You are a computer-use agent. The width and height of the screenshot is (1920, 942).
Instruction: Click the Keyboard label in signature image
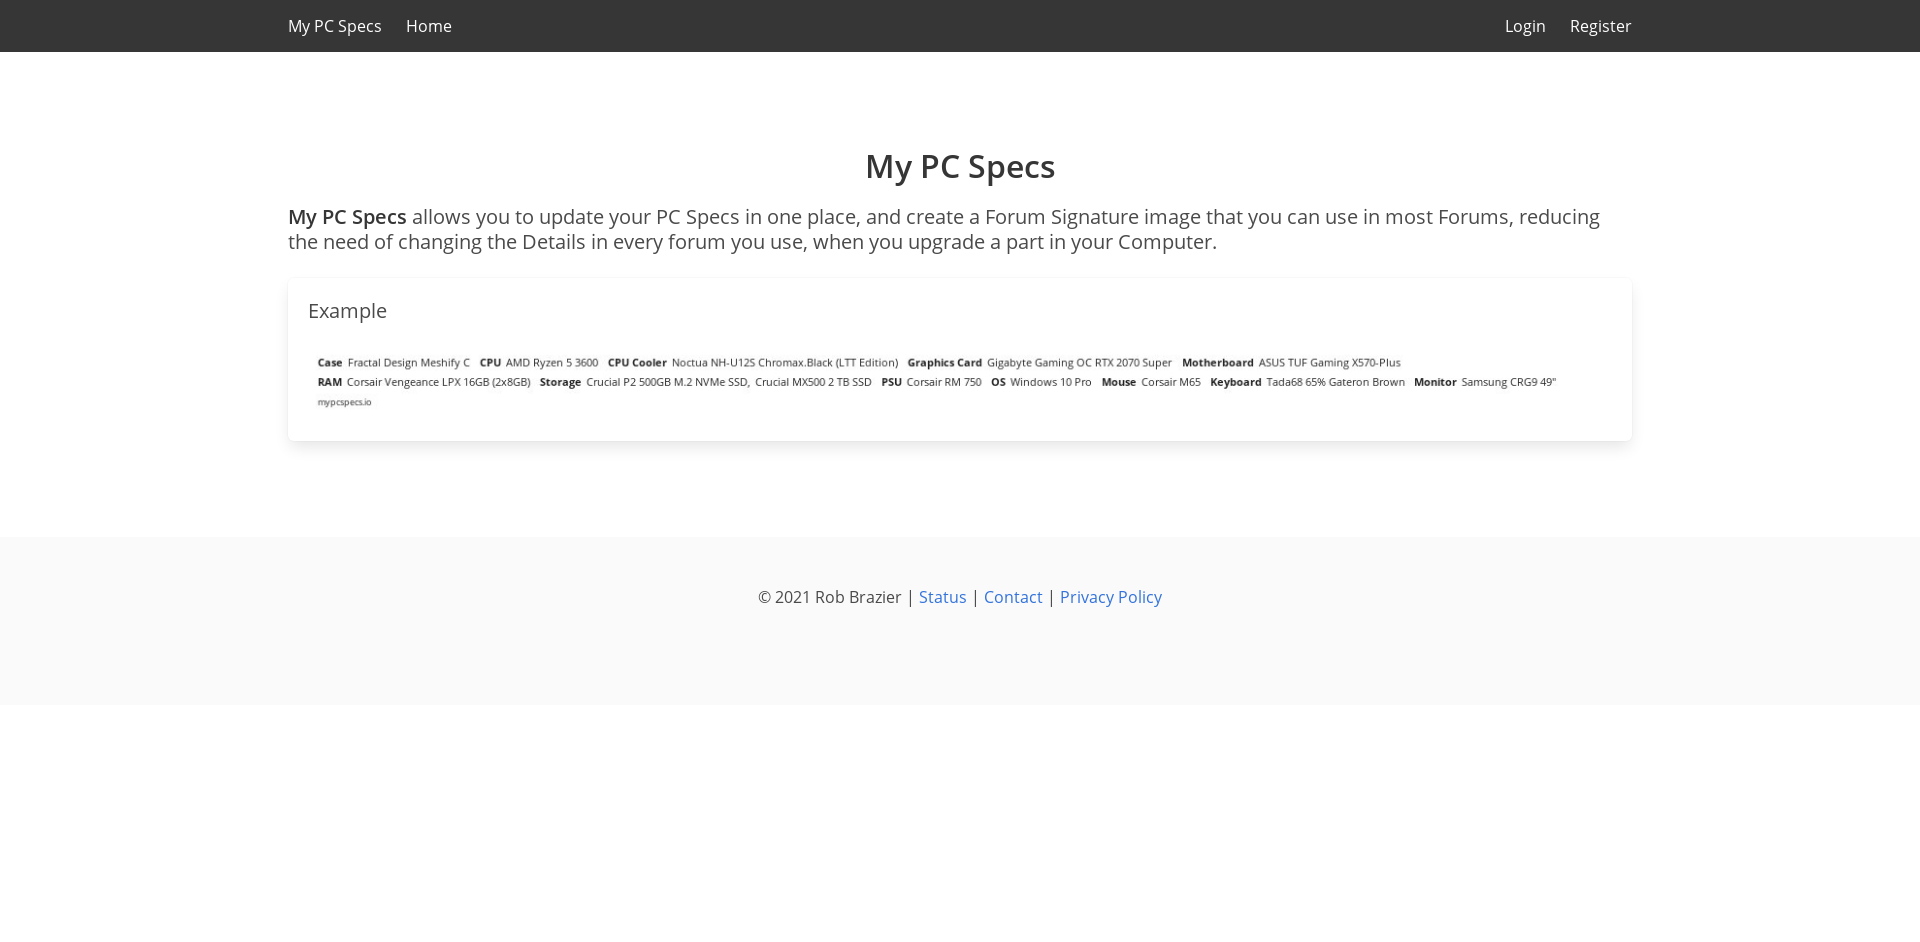(1235, 382)
